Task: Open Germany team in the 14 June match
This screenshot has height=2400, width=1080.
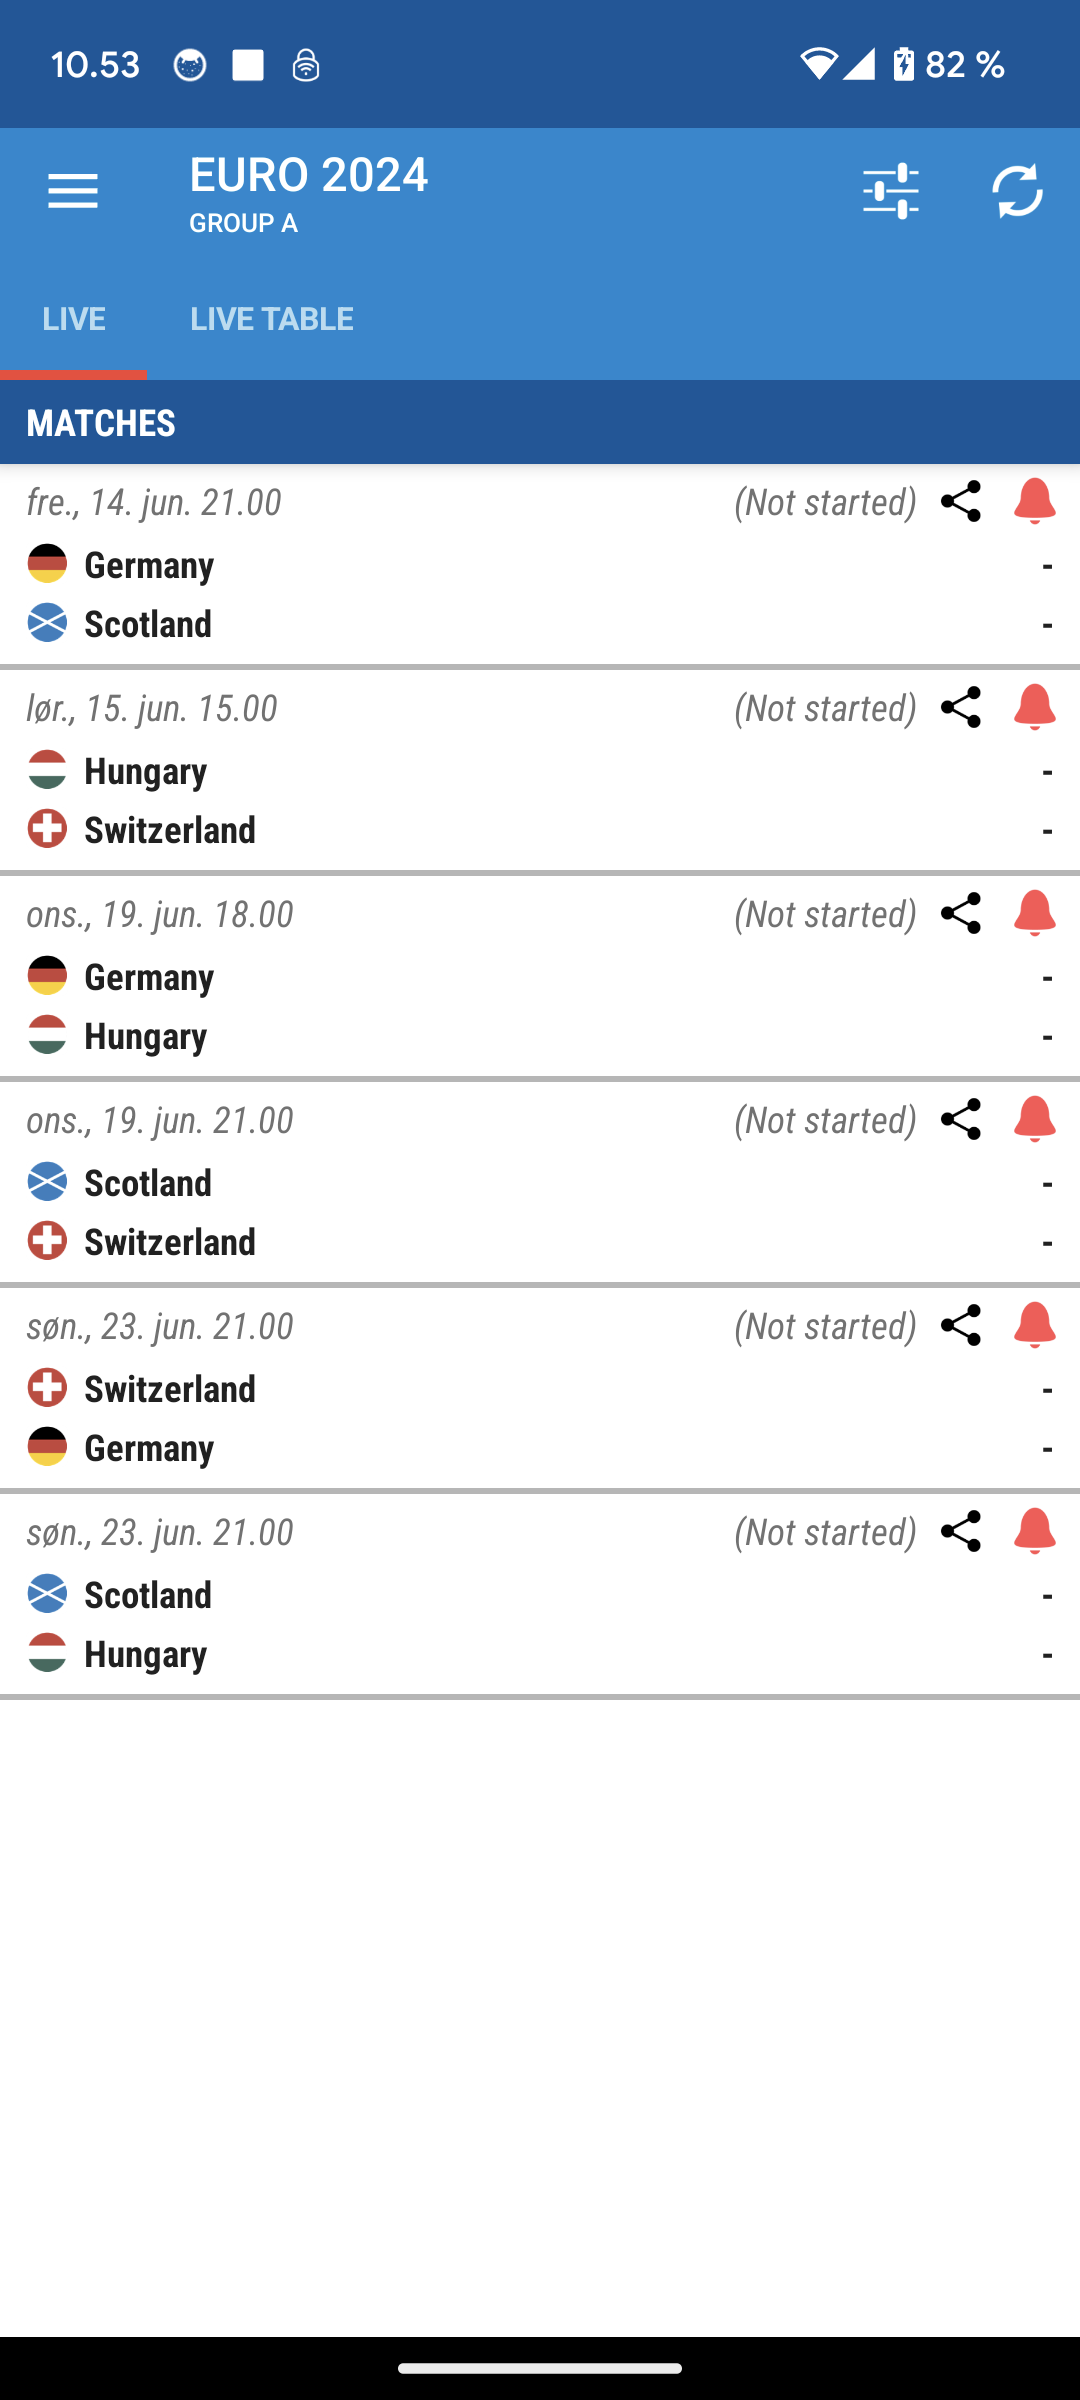Action: click(149, 565)
